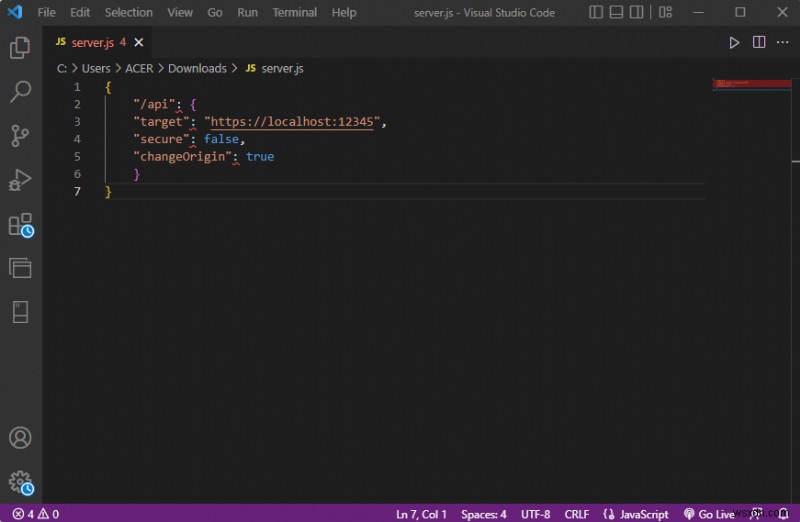Select the UTF-8 encoding indicator
The height and width of the screenshot is (522, 800).
(533, 514)
